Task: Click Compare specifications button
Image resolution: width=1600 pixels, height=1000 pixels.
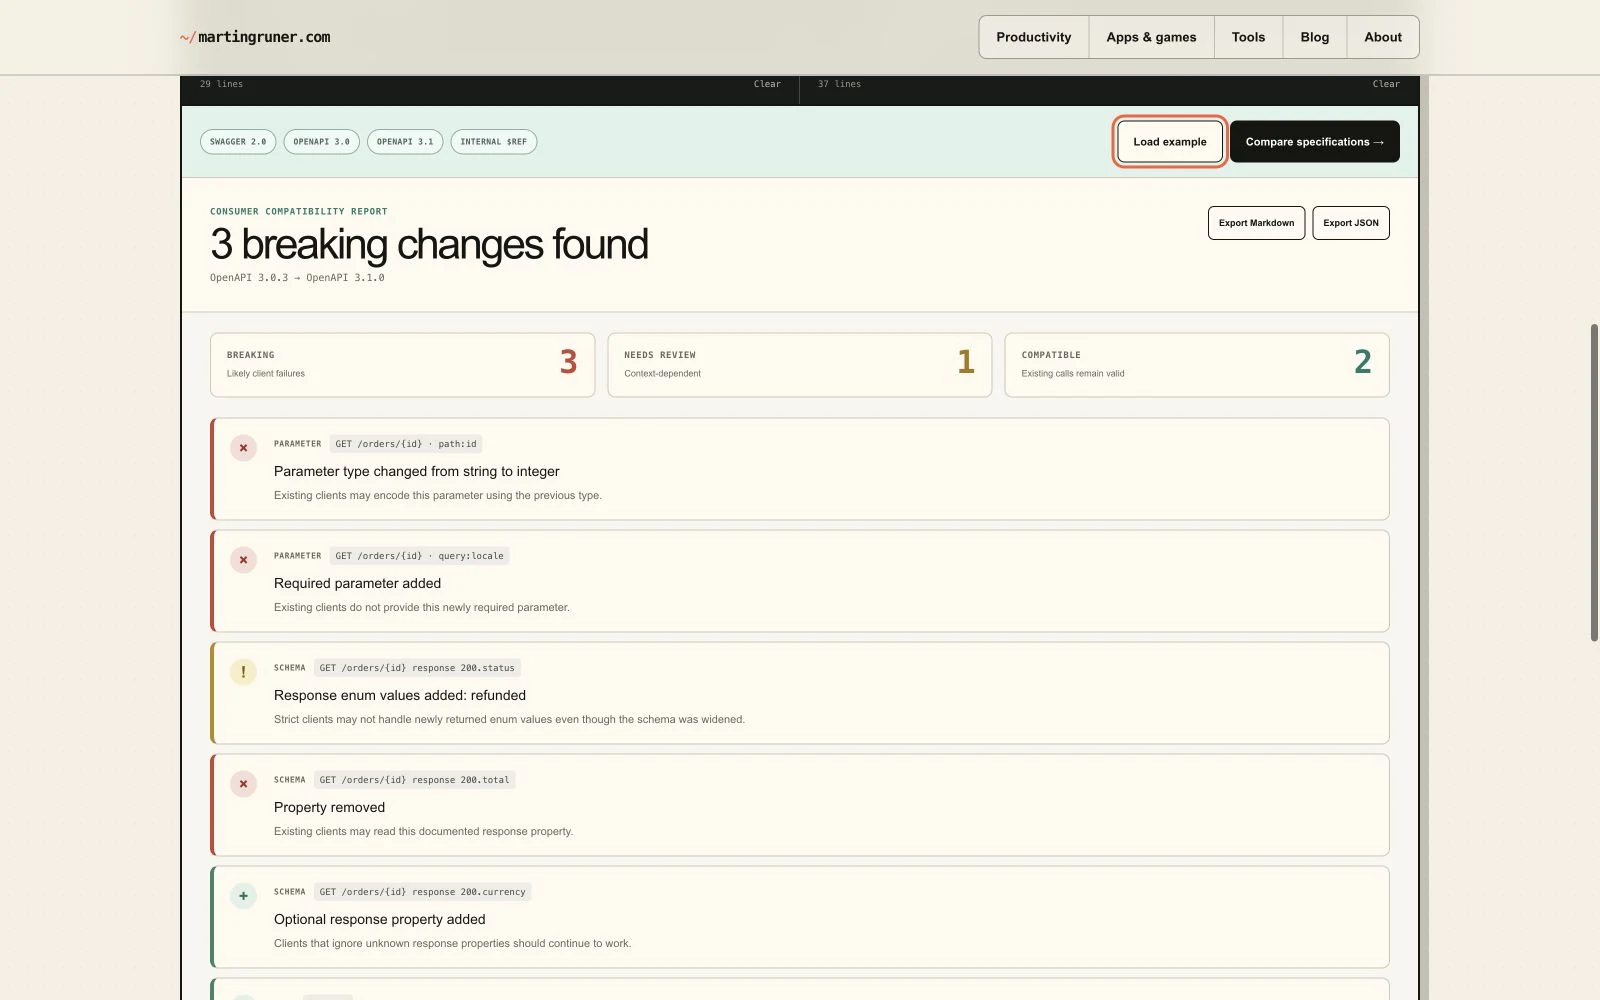Action: click(1314, 142)
